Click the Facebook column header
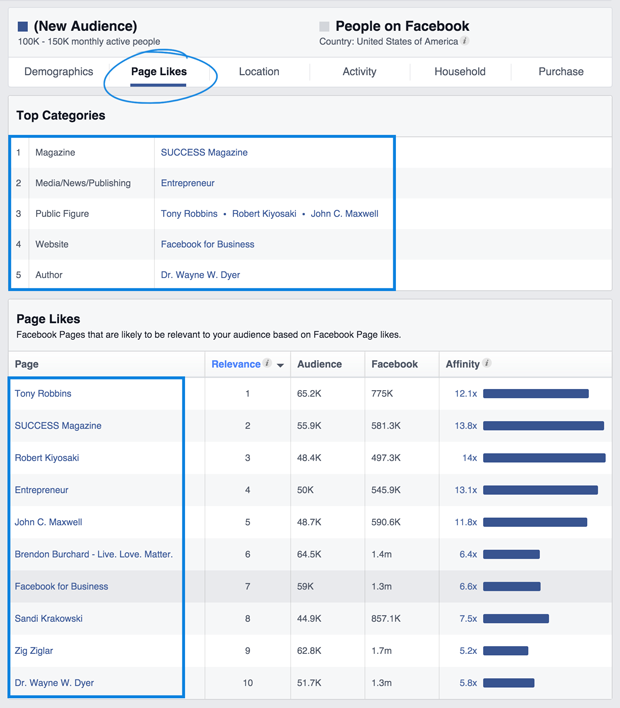 (395, 364)
